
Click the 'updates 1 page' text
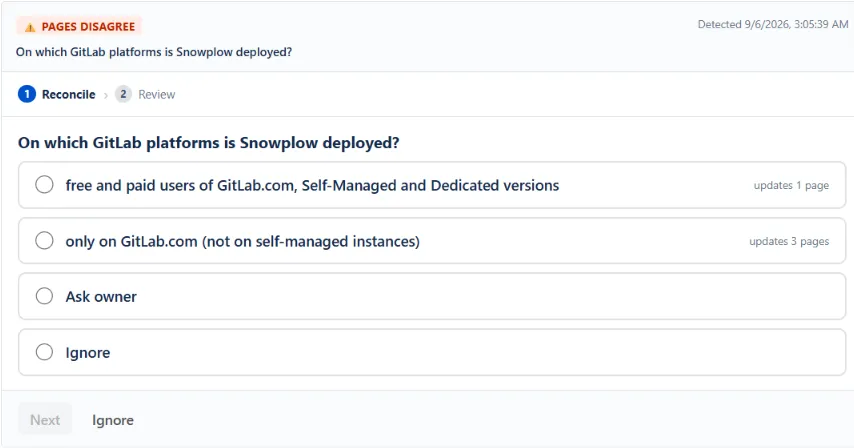pyautogui.click(x=791, y=186)
